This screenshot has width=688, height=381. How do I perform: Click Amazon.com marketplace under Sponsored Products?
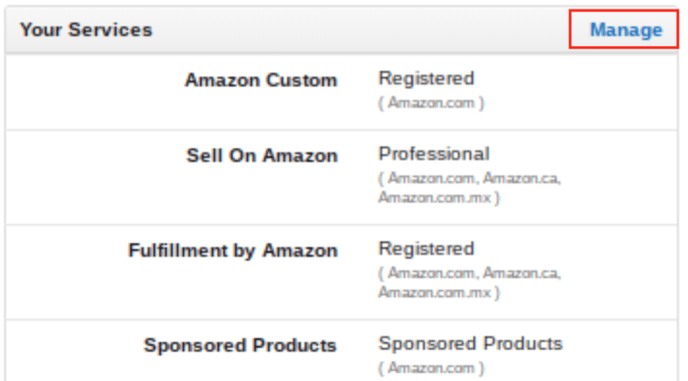coord(431,368)
